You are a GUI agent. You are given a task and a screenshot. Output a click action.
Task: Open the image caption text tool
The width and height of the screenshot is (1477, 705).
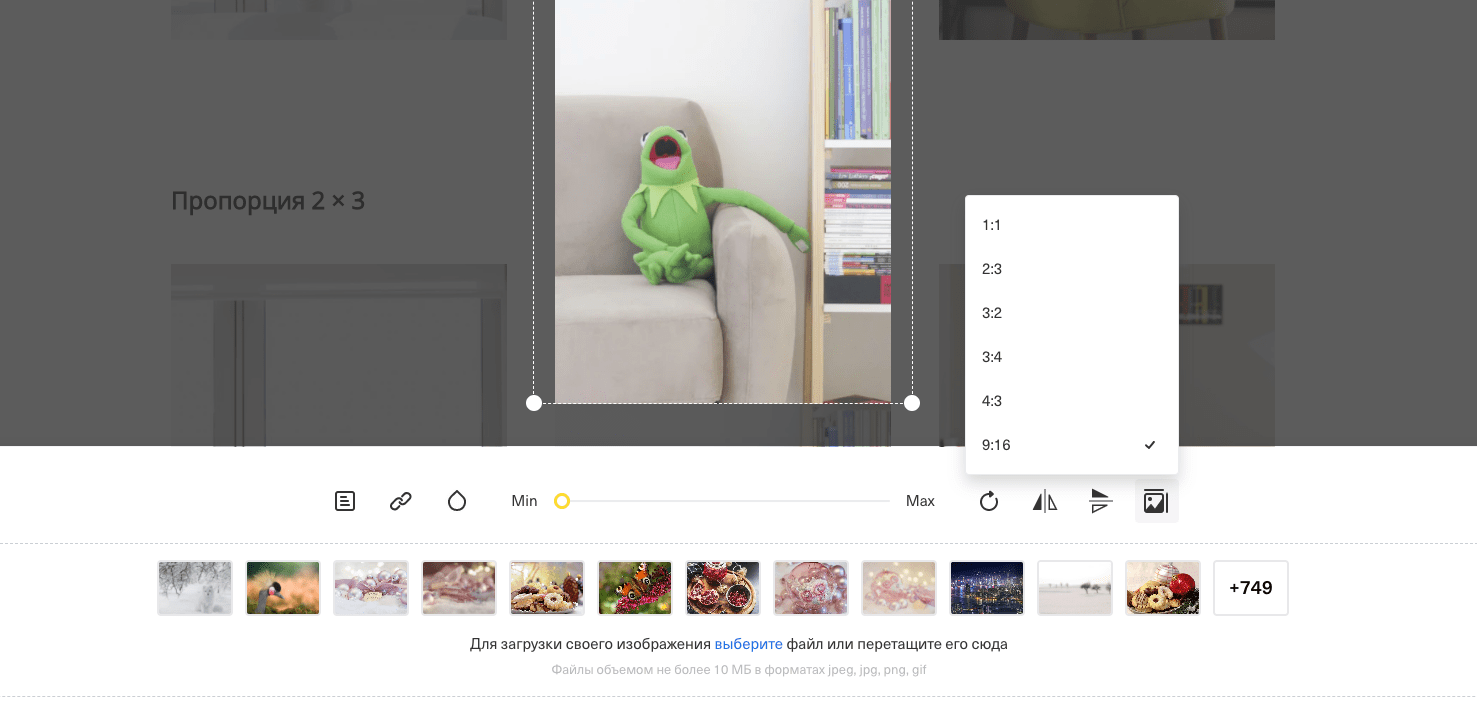345,501
